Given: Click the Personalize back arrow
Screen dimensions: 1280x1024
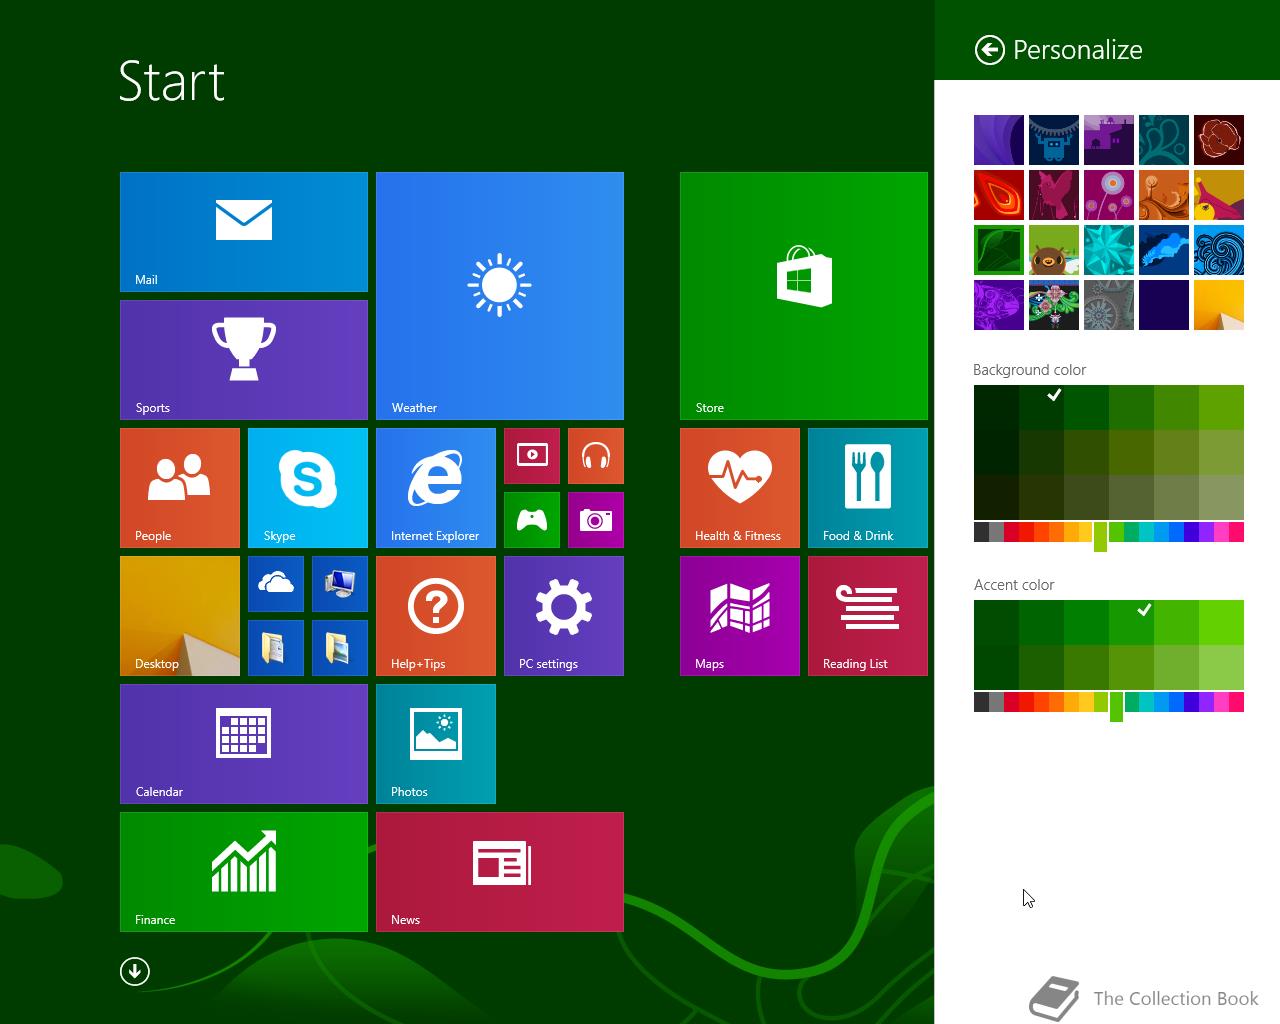Looking at the screenshot, I should point(989,50).
